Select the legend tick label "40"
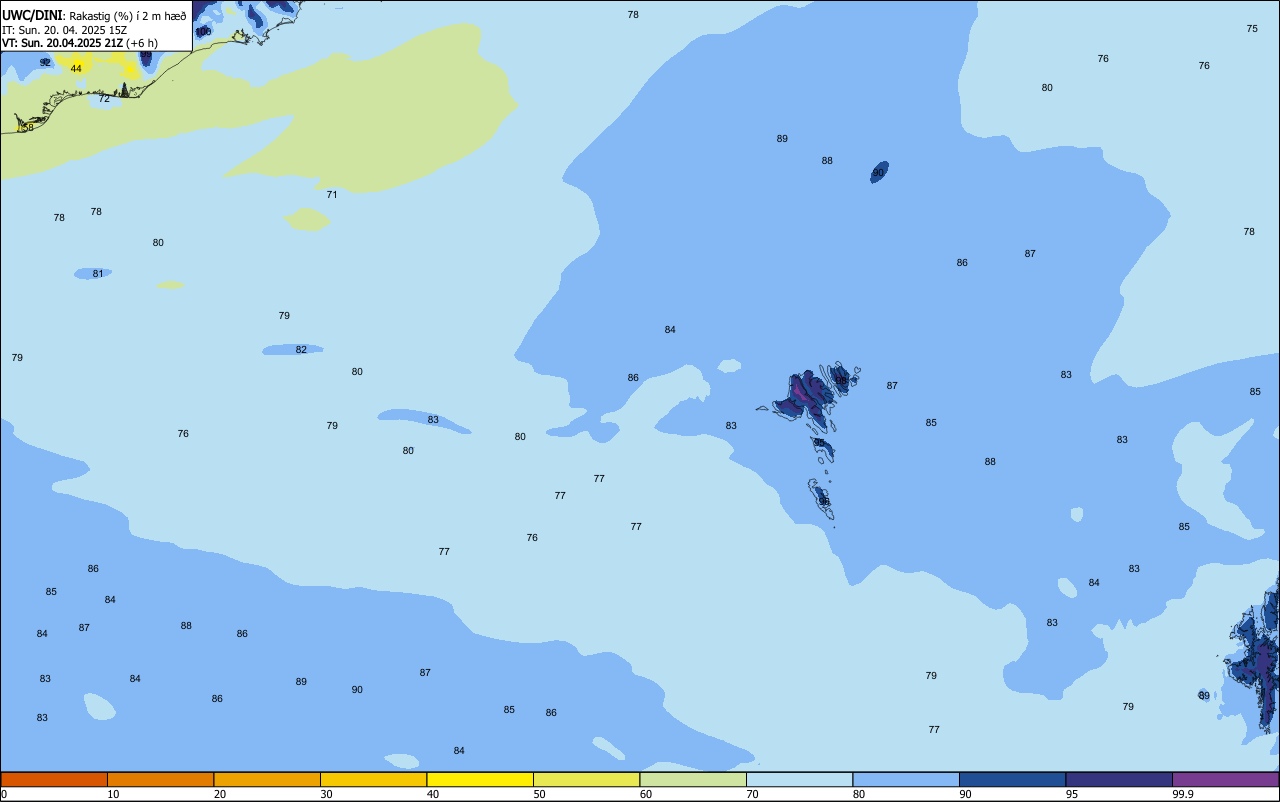 (x=432, y=794)
